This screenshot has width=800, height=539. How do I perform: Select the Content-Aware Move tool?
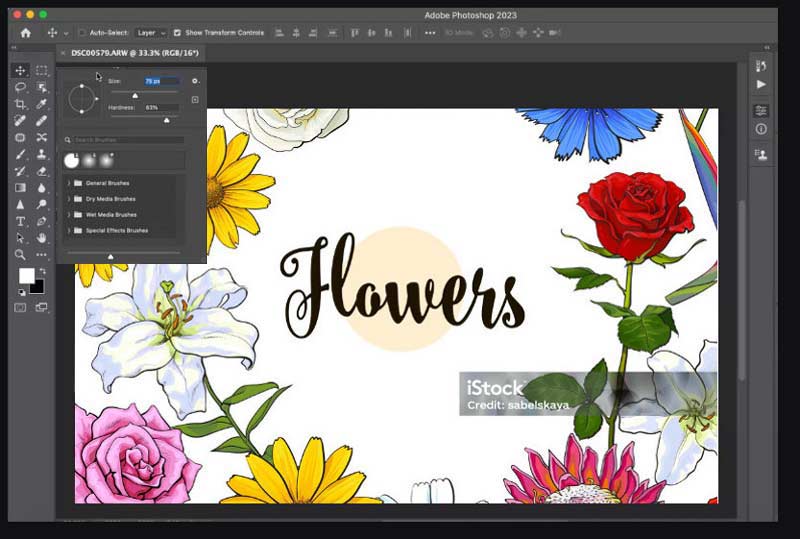41,137
